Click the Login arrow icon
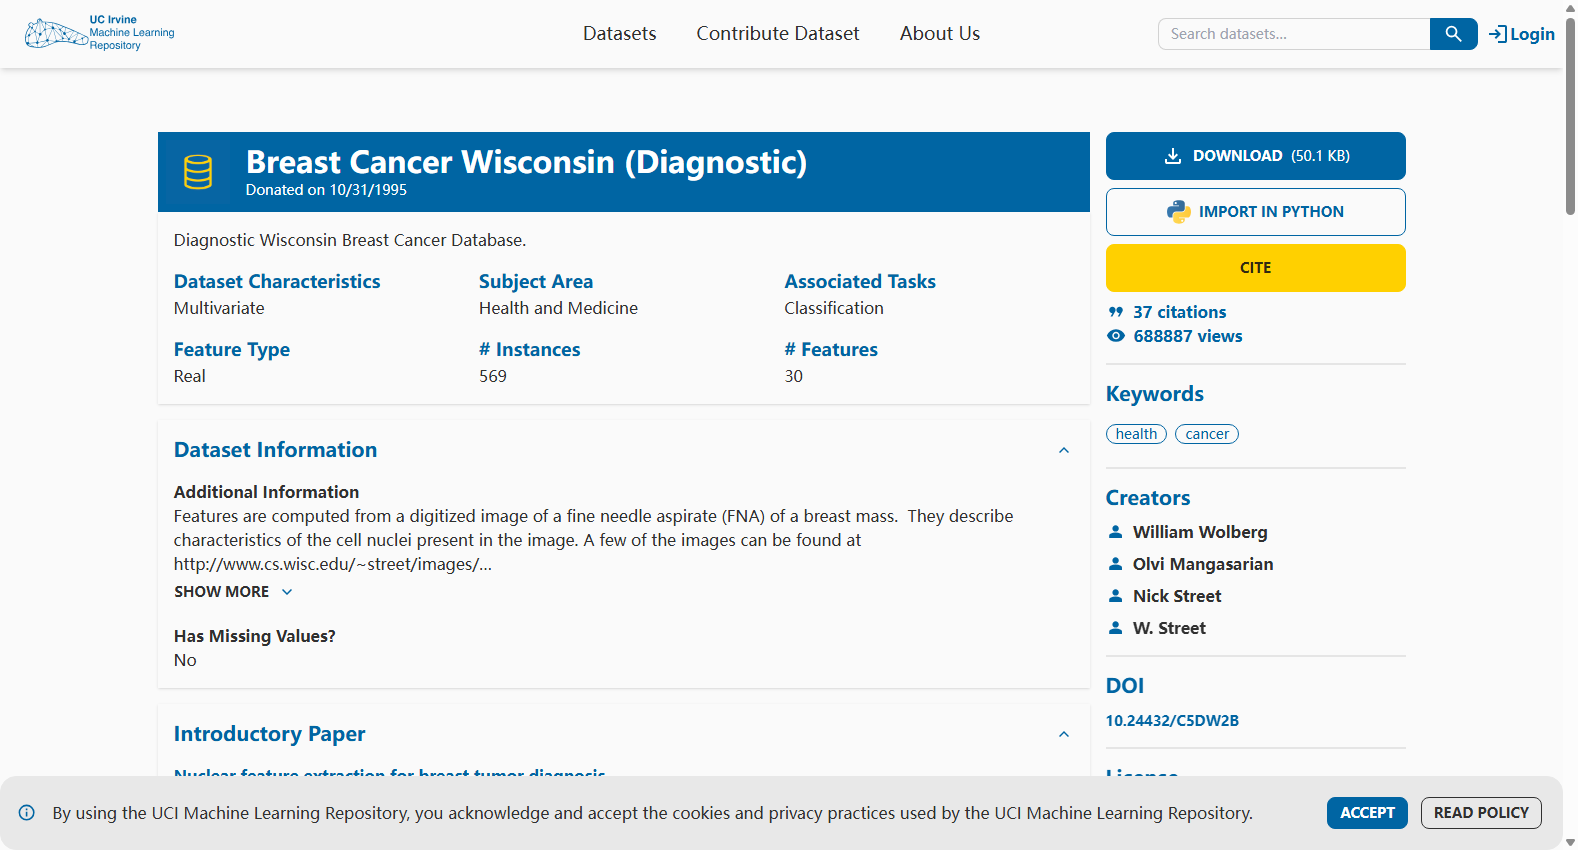 click(x=1497, y=34)
